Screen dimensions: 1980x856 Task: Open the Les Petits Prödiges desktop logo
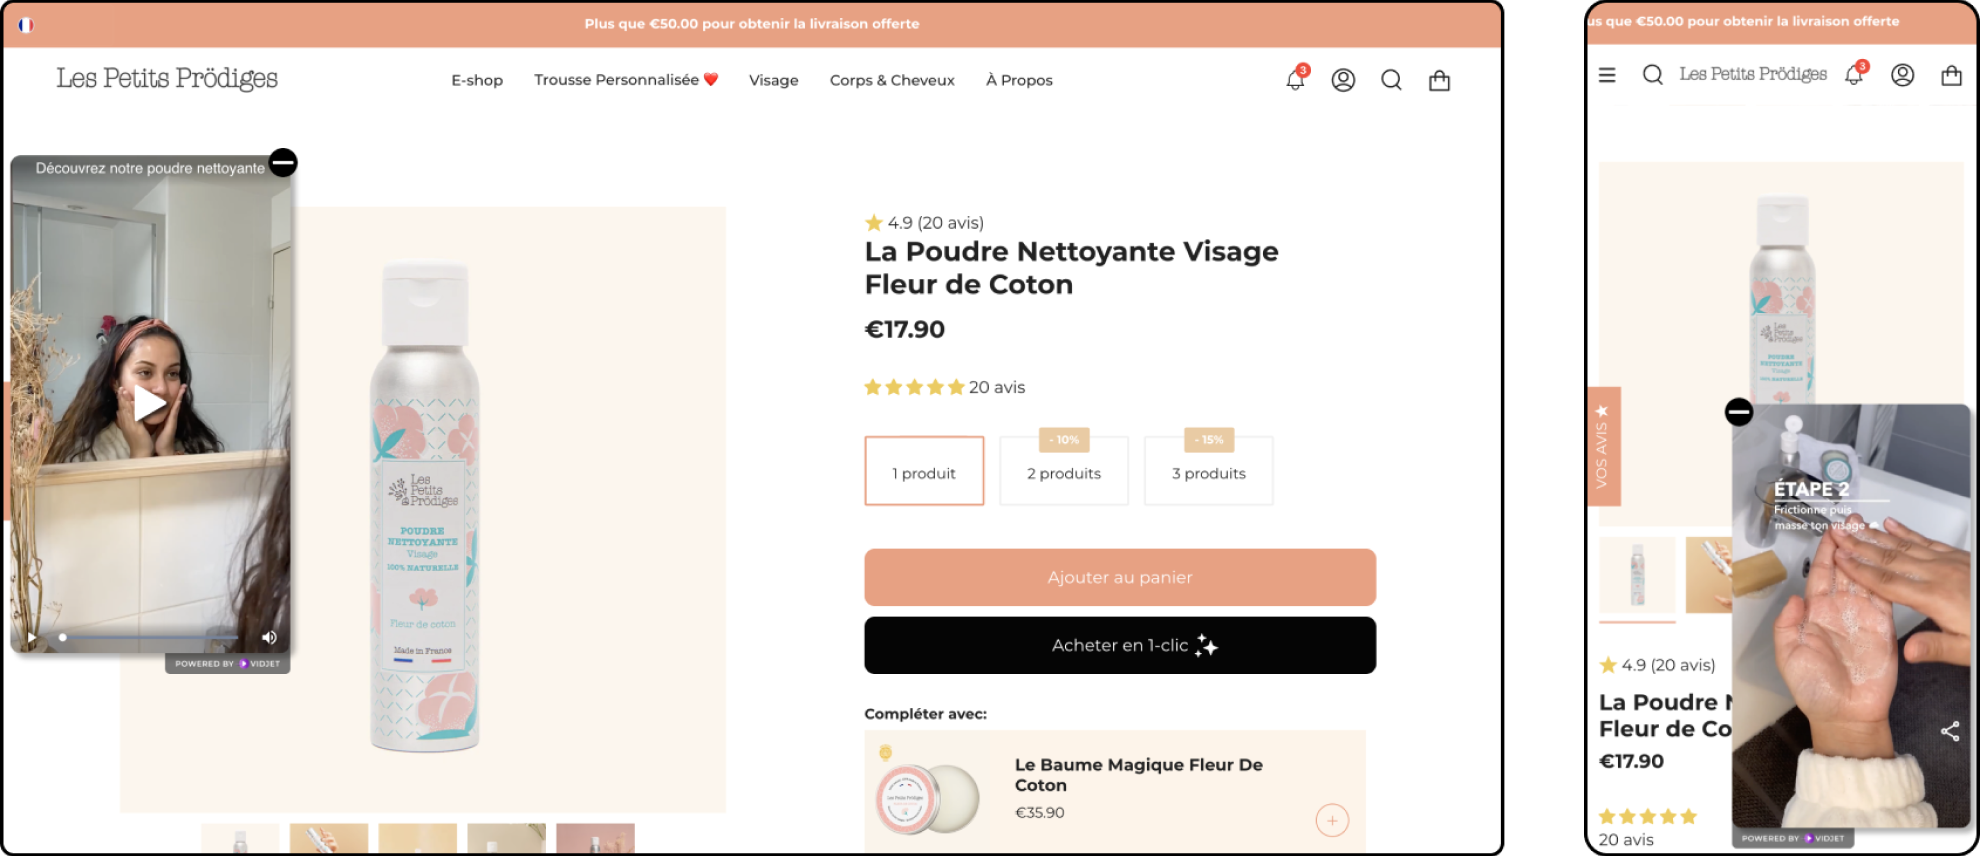[x=167, y=78]
